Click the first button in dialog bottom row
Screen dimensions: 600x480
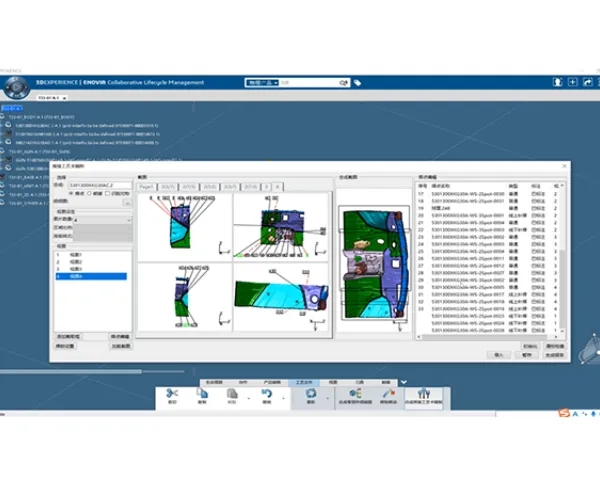499,355
